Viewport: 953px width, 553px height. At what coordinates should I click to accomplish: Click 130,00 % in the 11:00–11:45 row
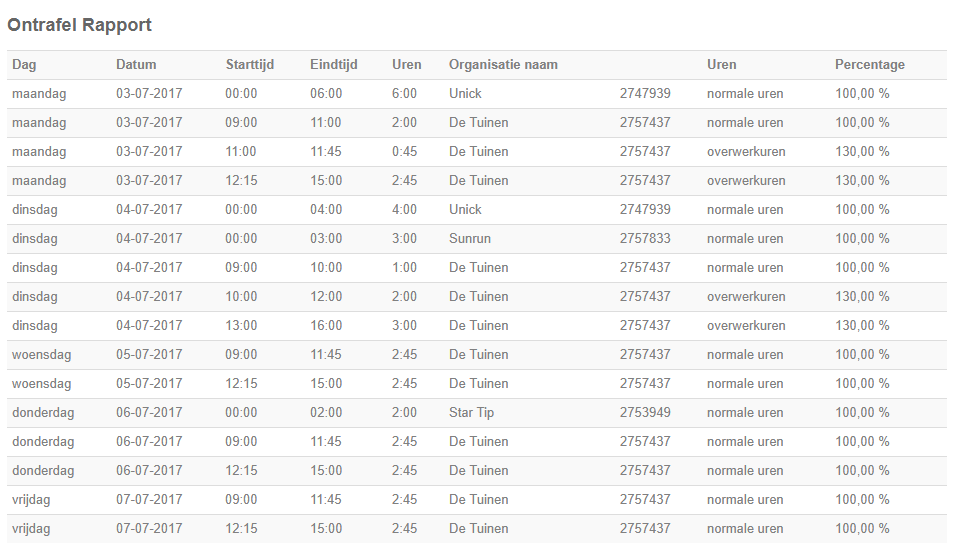[862, 152]
